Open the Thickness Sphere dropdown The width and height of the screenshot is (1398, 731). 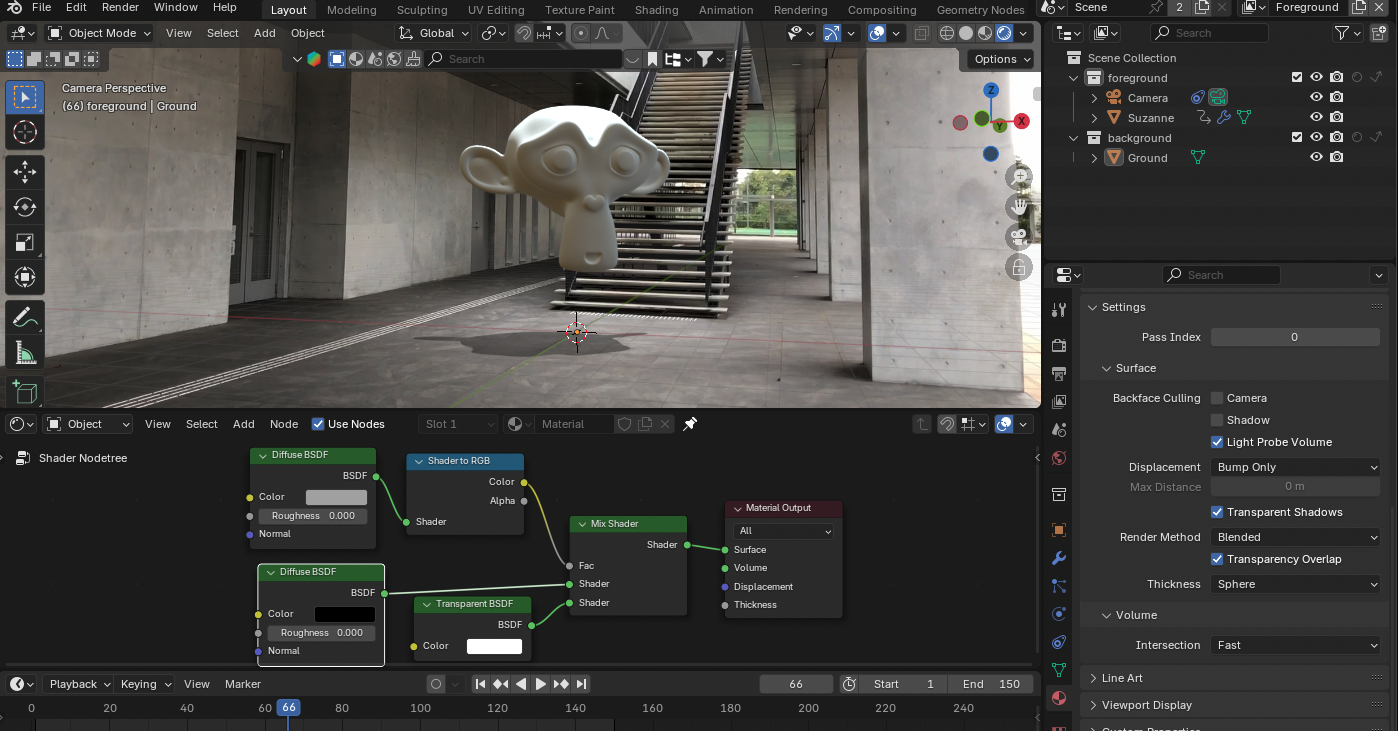point(1296,584)
